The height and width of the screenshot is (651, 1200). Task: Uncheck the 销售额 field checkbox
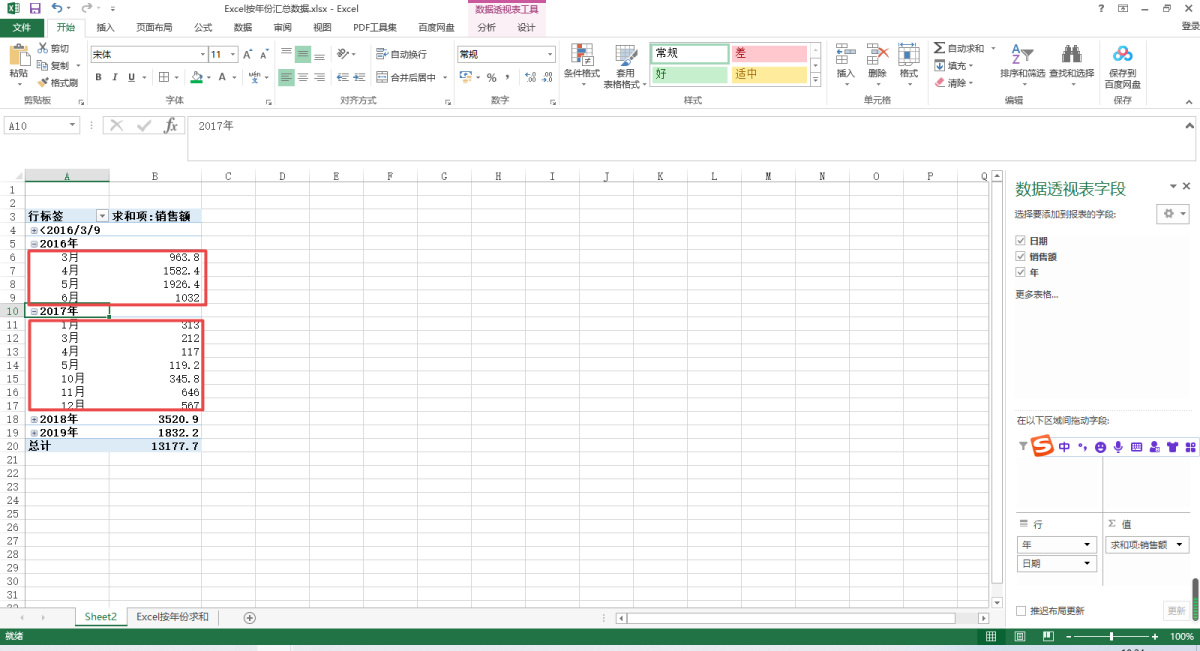(x=1020, y=257)
